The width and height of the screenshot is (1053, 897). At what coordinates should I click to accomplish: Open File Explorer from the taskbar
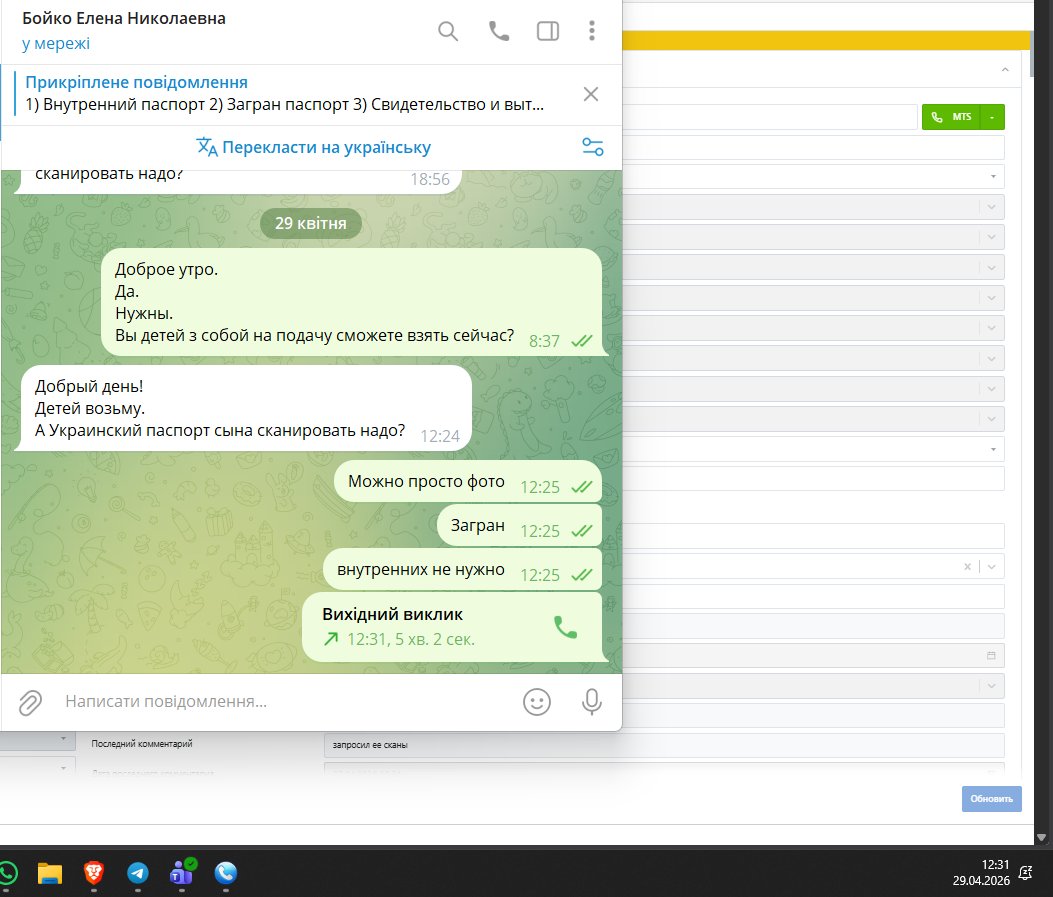pyautogui.click(x=50, y=874)
